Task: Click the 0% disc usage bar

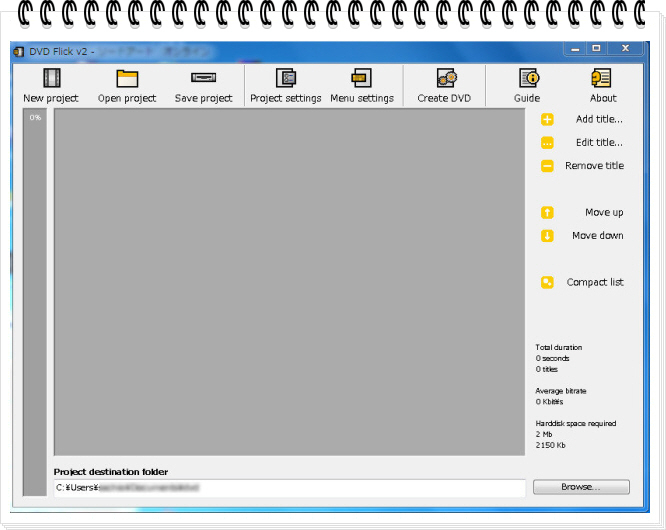Action: click(x=35, y=302)
